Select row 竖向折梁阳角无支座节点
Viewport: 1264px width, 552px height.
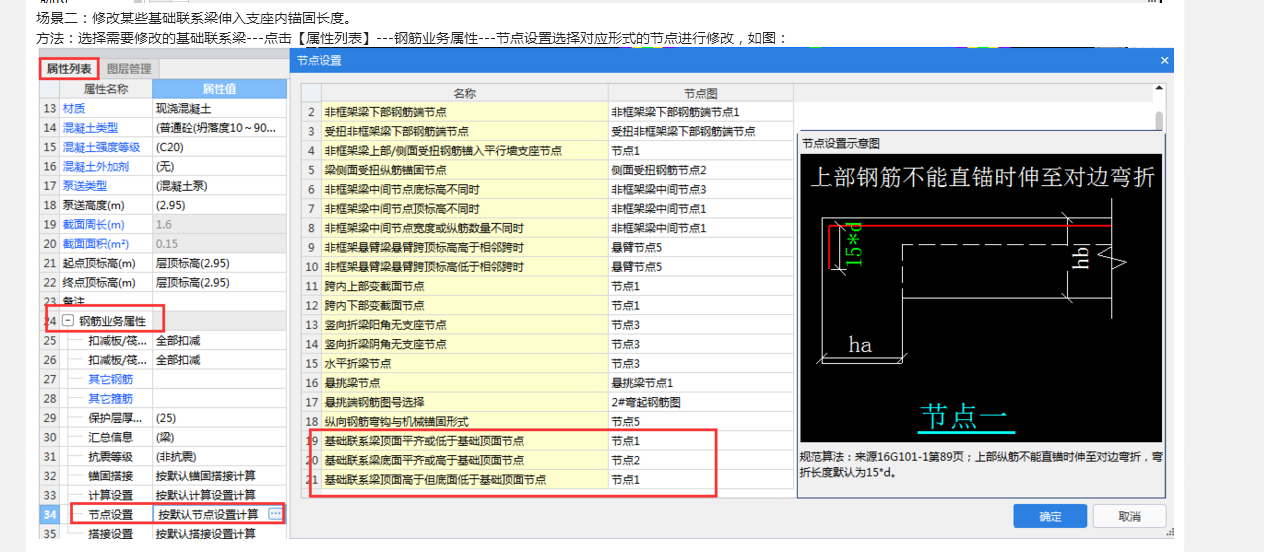tap(548, 324)
